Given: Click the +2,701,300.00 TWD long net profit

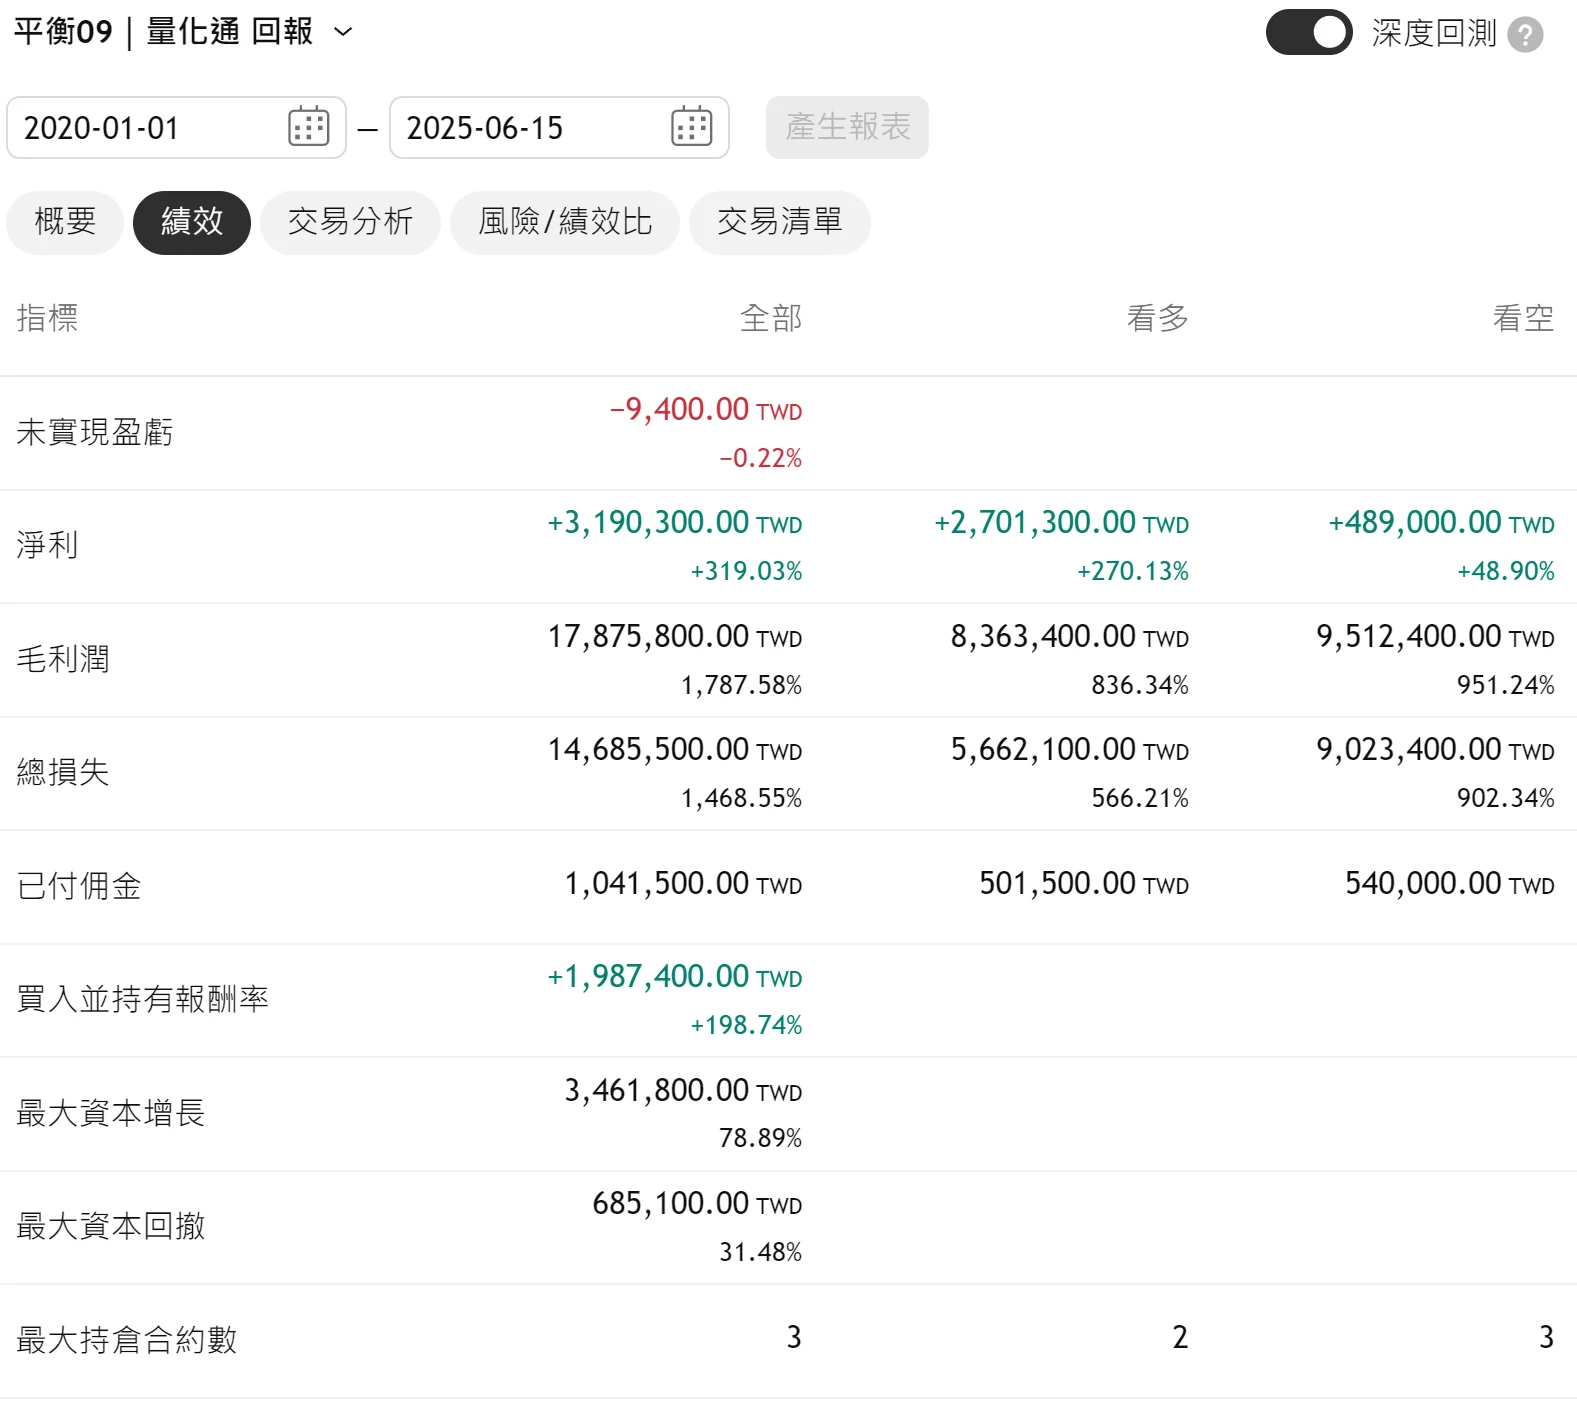Looking at the screenshot, I should (1062, 522).
